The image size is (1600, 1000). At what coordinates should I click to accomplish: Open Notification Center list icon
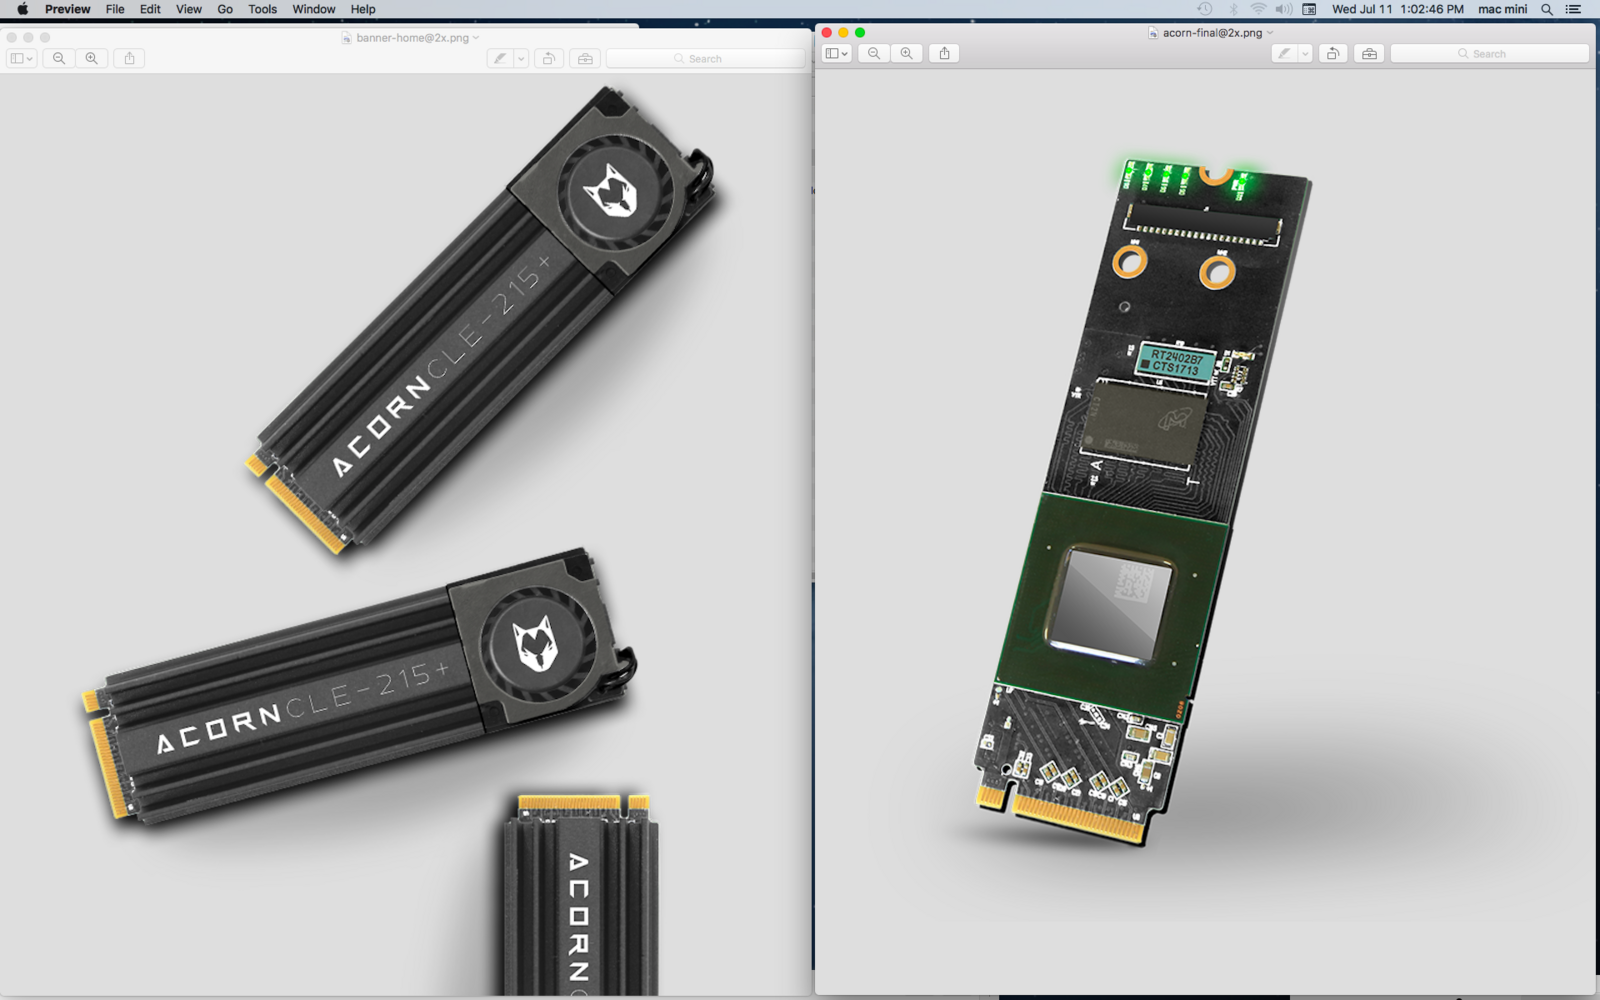(x=1573, y=9)
